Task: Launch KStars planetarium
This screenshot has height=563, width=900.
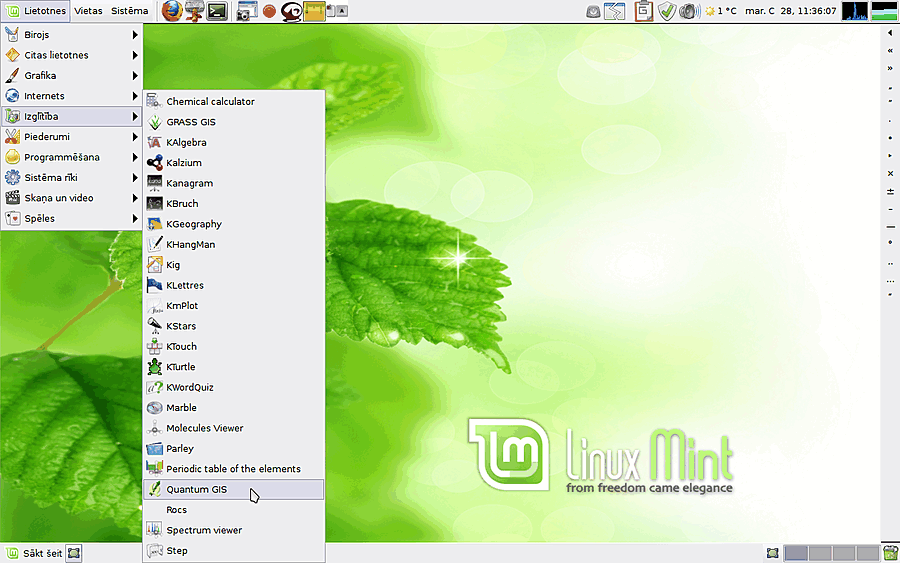Action: [234, 326]
